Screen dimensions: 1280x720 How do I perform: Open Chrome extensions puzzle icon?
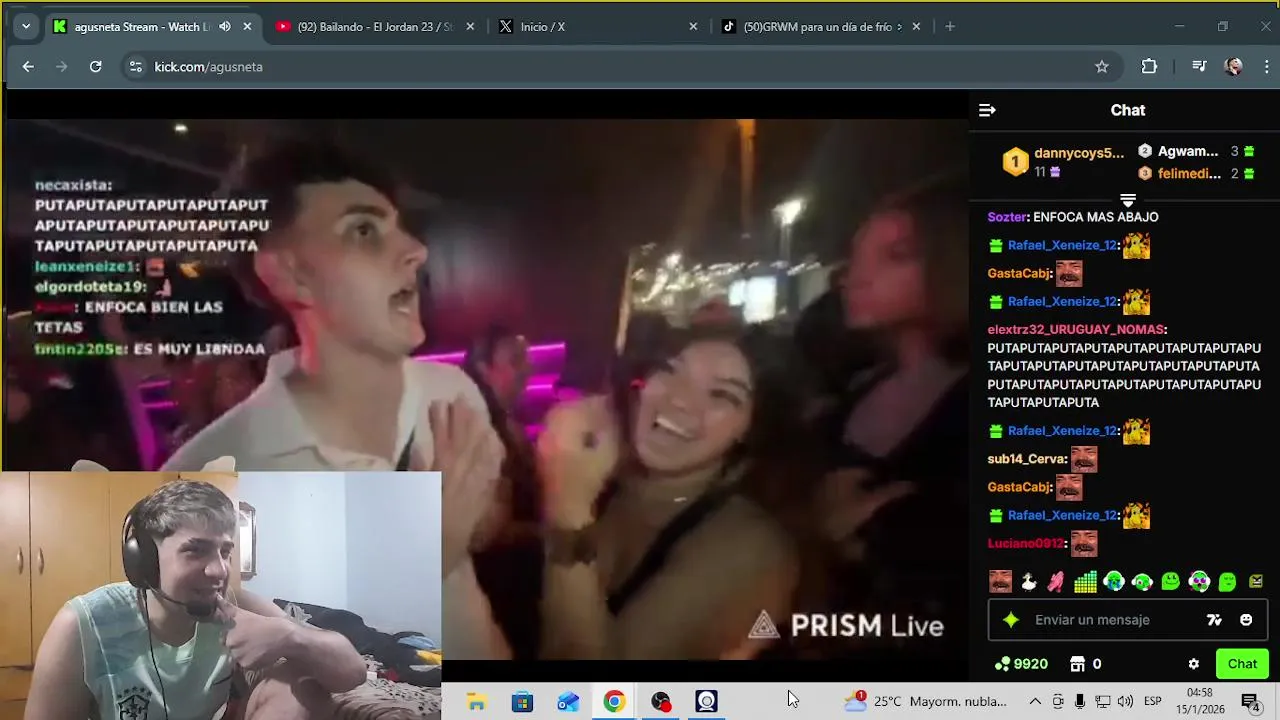[x=1149, y=67]
